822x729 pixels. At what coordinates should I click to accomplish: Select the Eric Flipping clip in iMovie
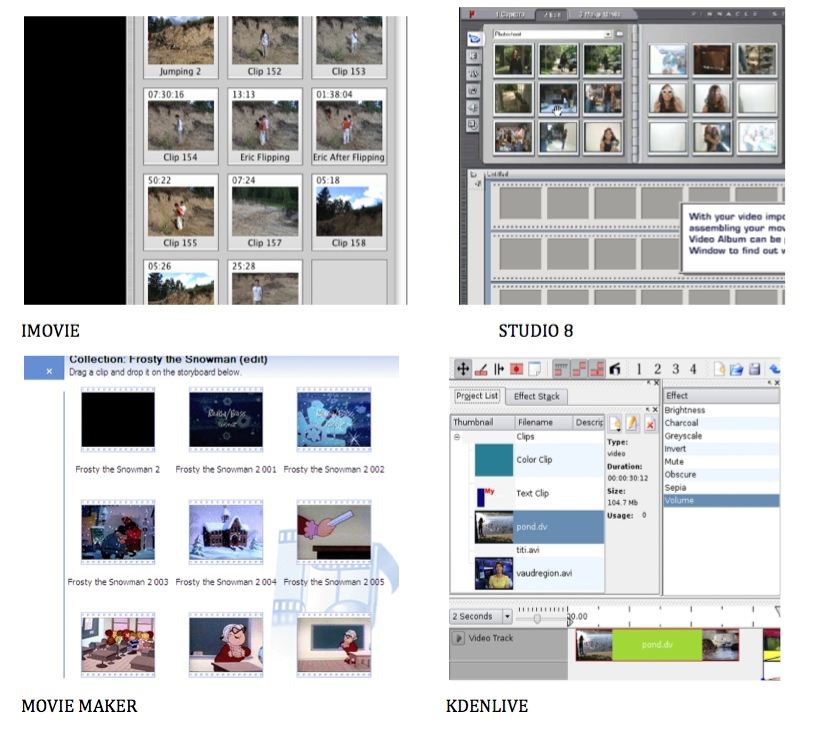pos(265,126)
